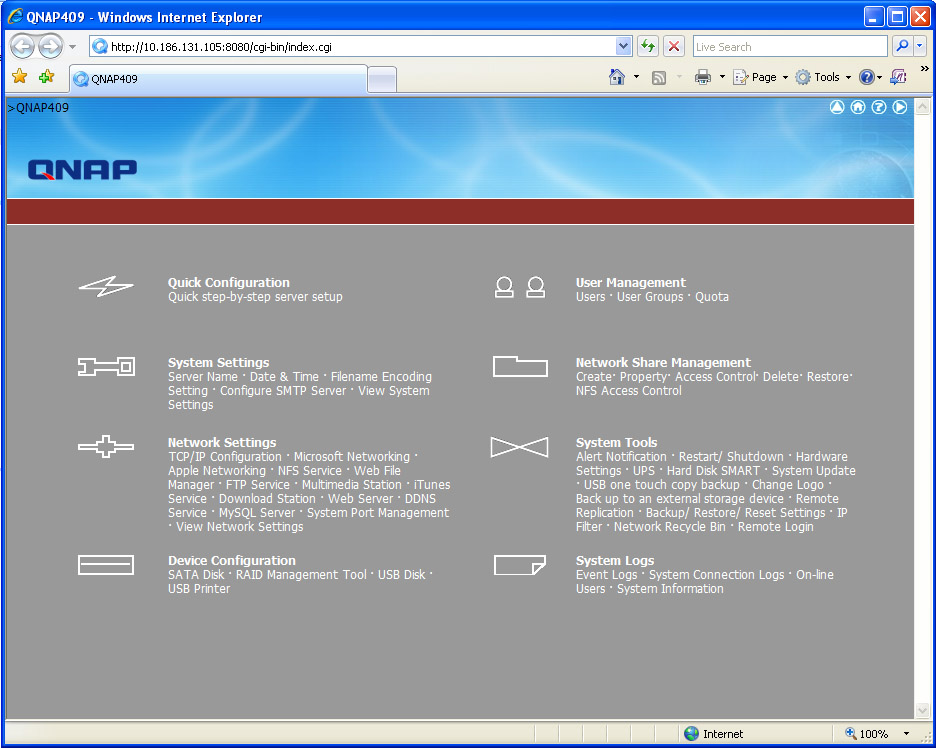Go forward with the browser Forward button

click(x=50, y=47)
